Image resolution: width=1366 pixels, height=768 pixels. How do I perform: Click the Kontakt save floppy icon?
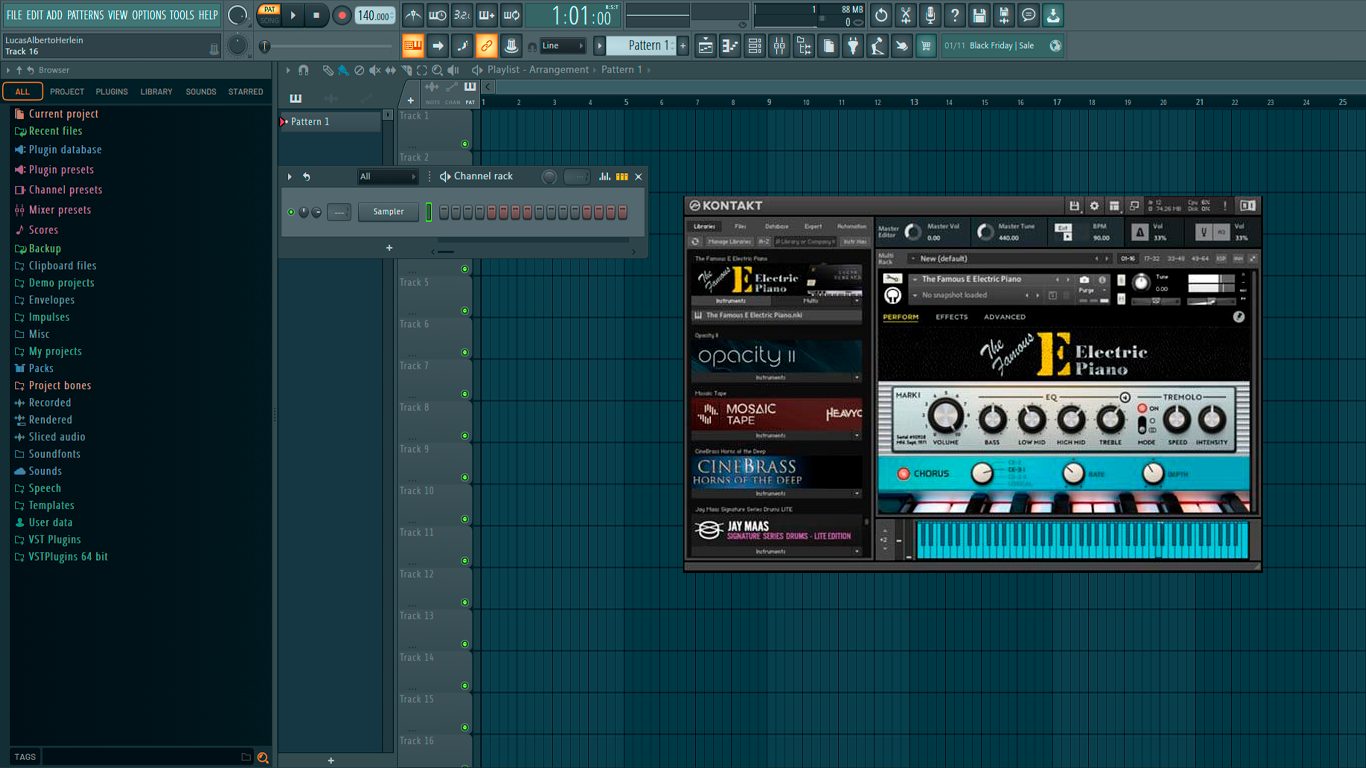[1074, 206]
